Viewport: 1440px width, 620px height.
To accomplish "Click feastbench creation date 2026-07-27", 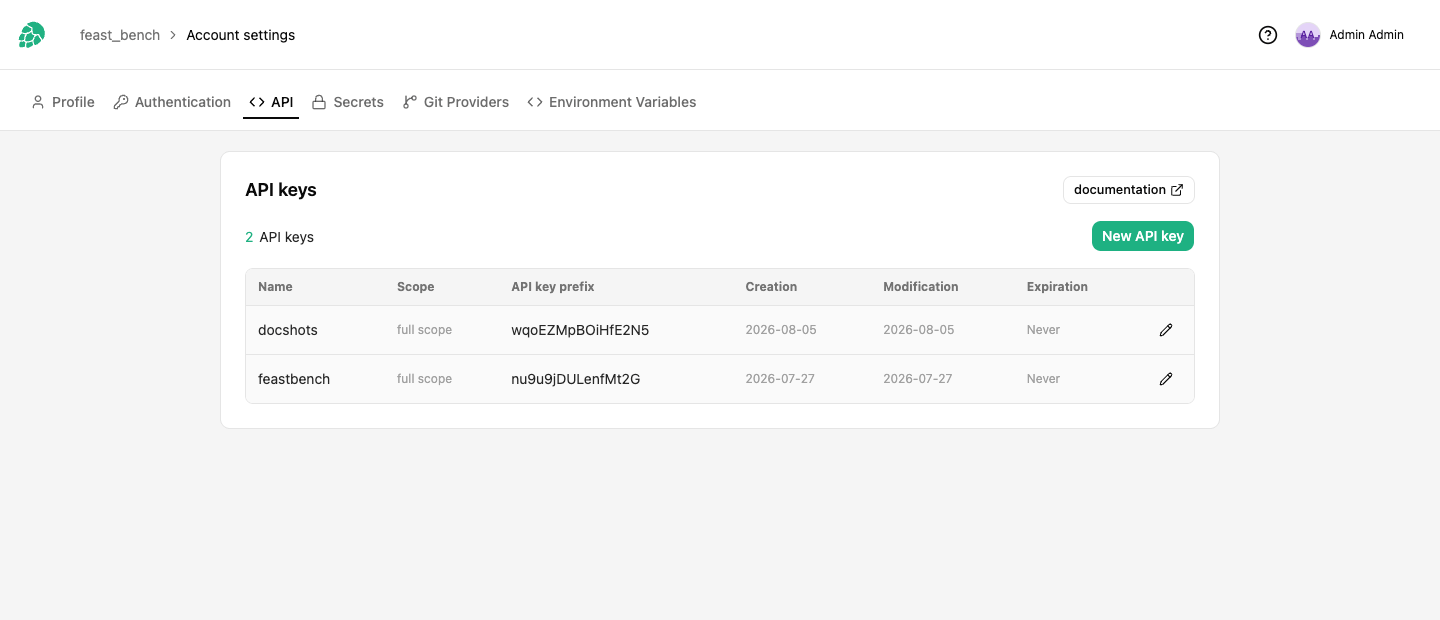I will (780, 379).
